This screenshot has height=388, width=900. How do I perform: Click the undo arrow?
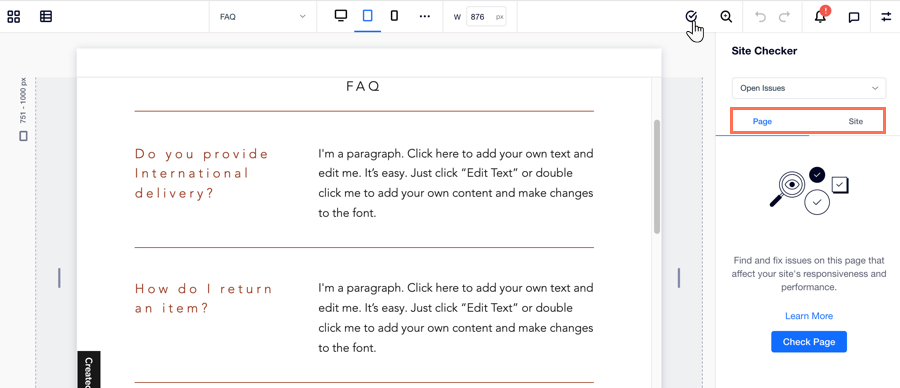(761, 17)
